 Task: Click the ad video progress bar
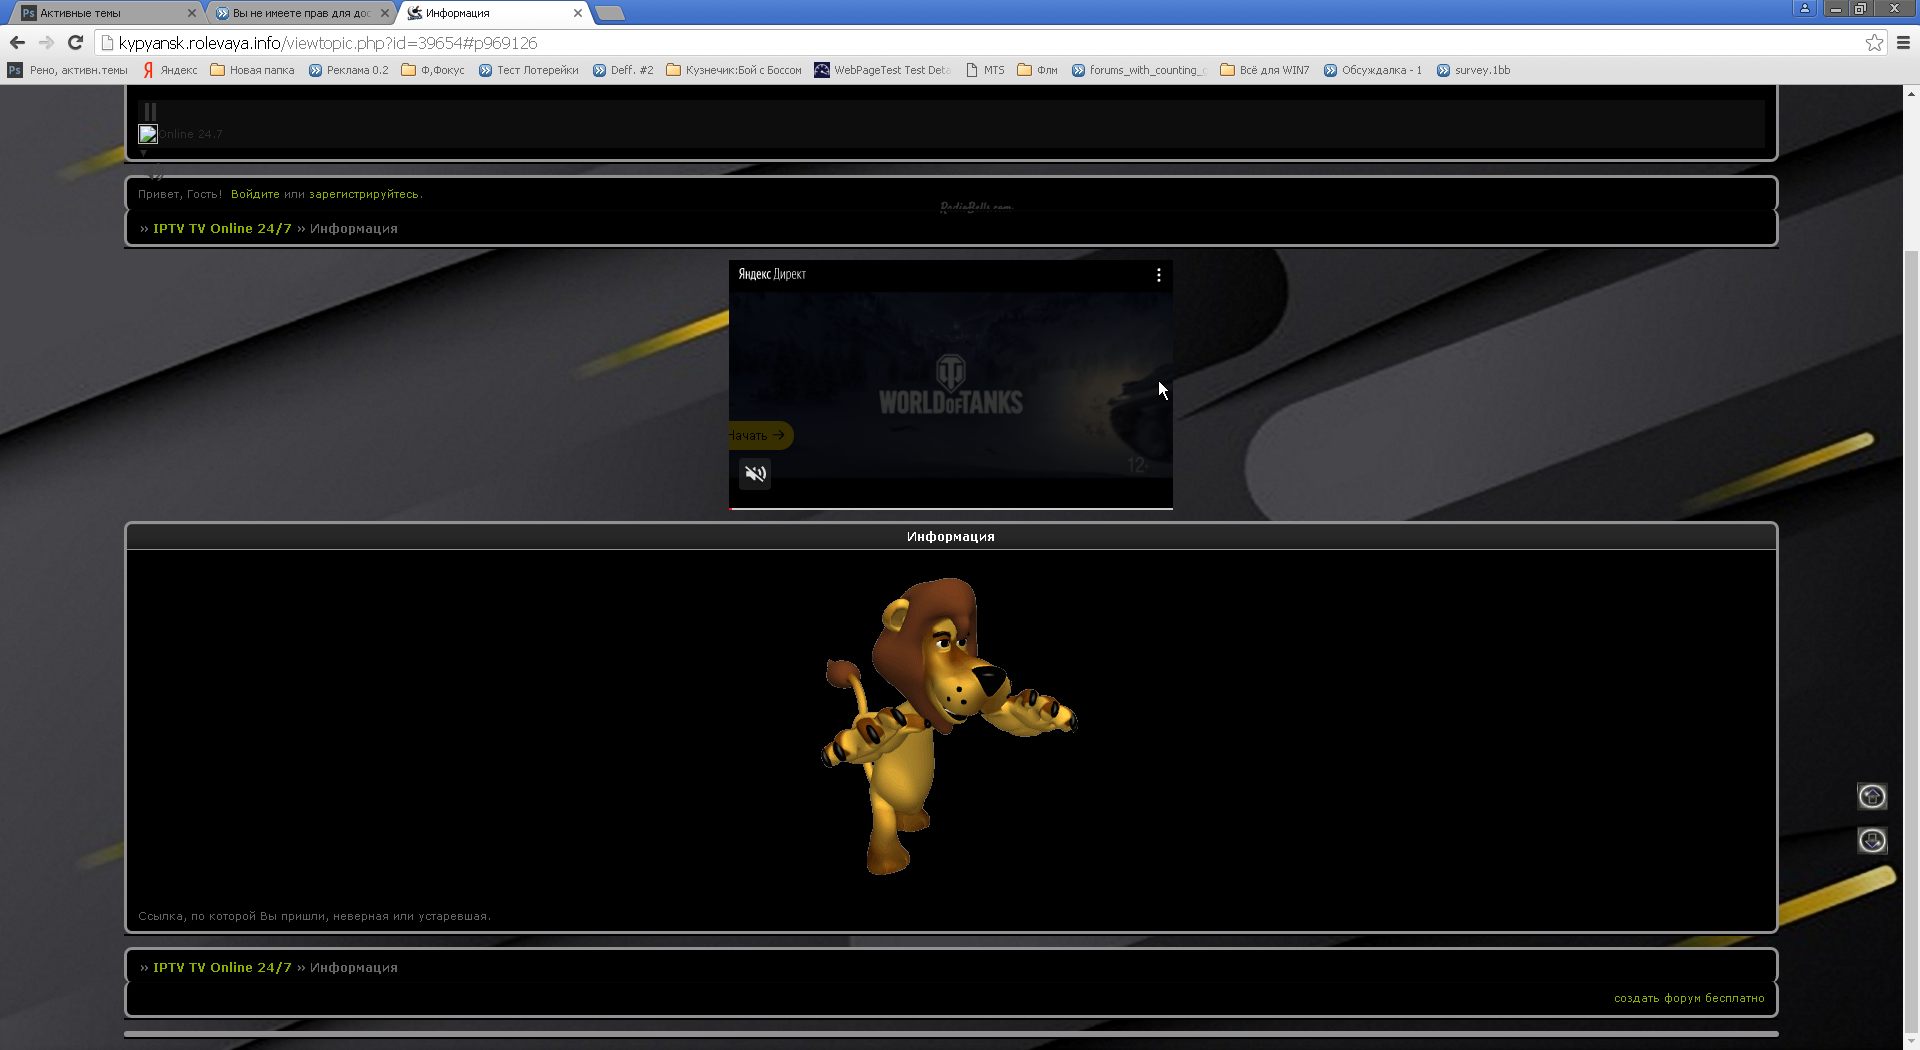[x=950, y=508]
